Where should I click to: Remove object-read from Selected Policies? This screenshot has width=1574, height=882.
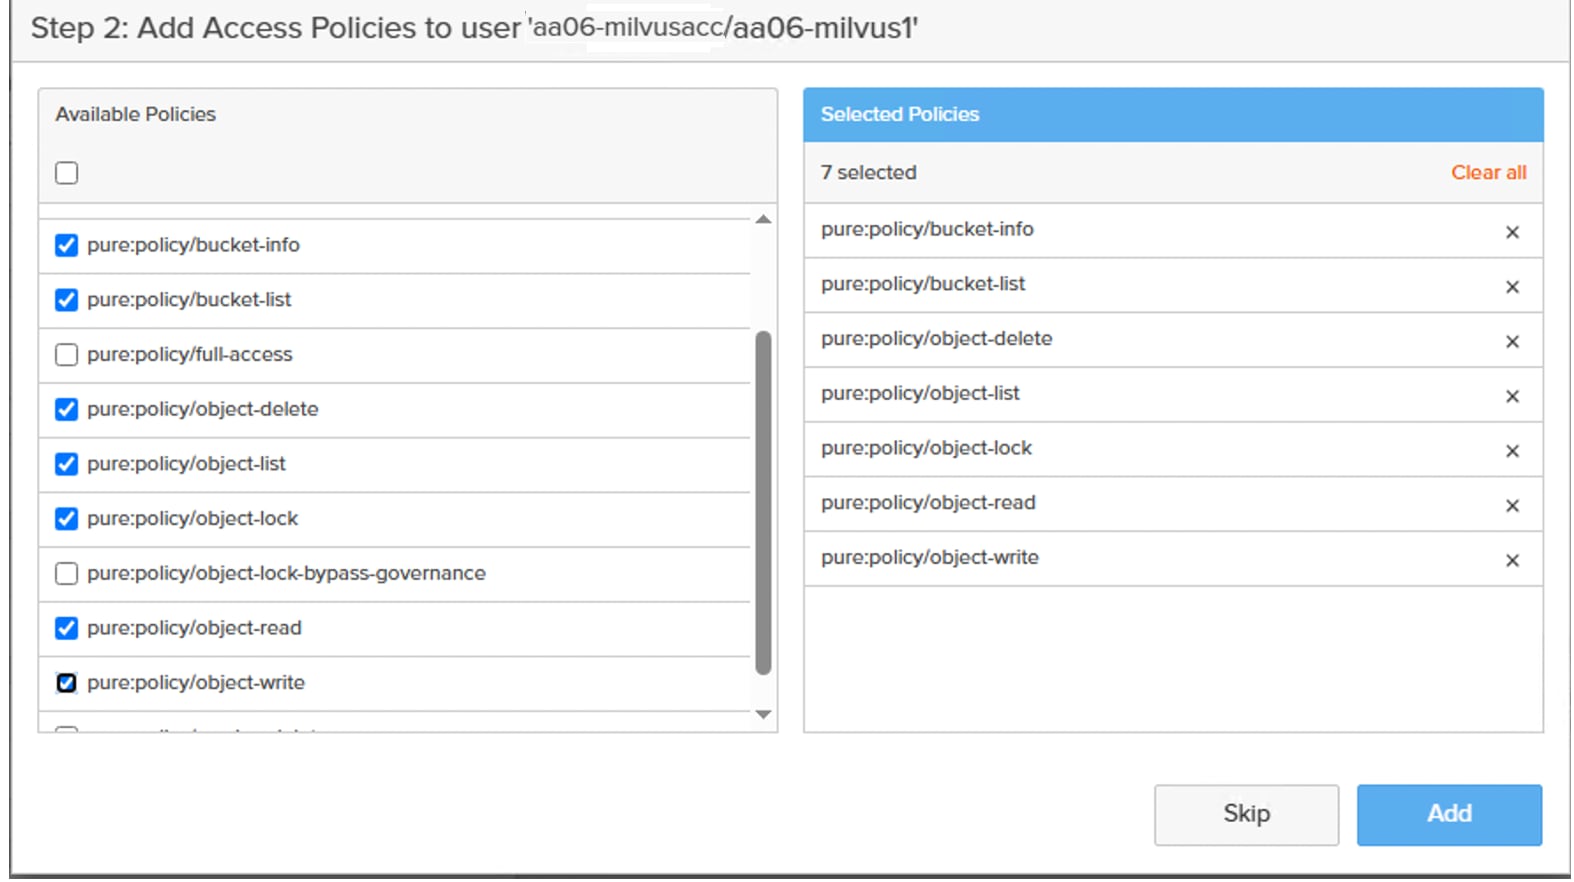click(x=1512, y=506)
